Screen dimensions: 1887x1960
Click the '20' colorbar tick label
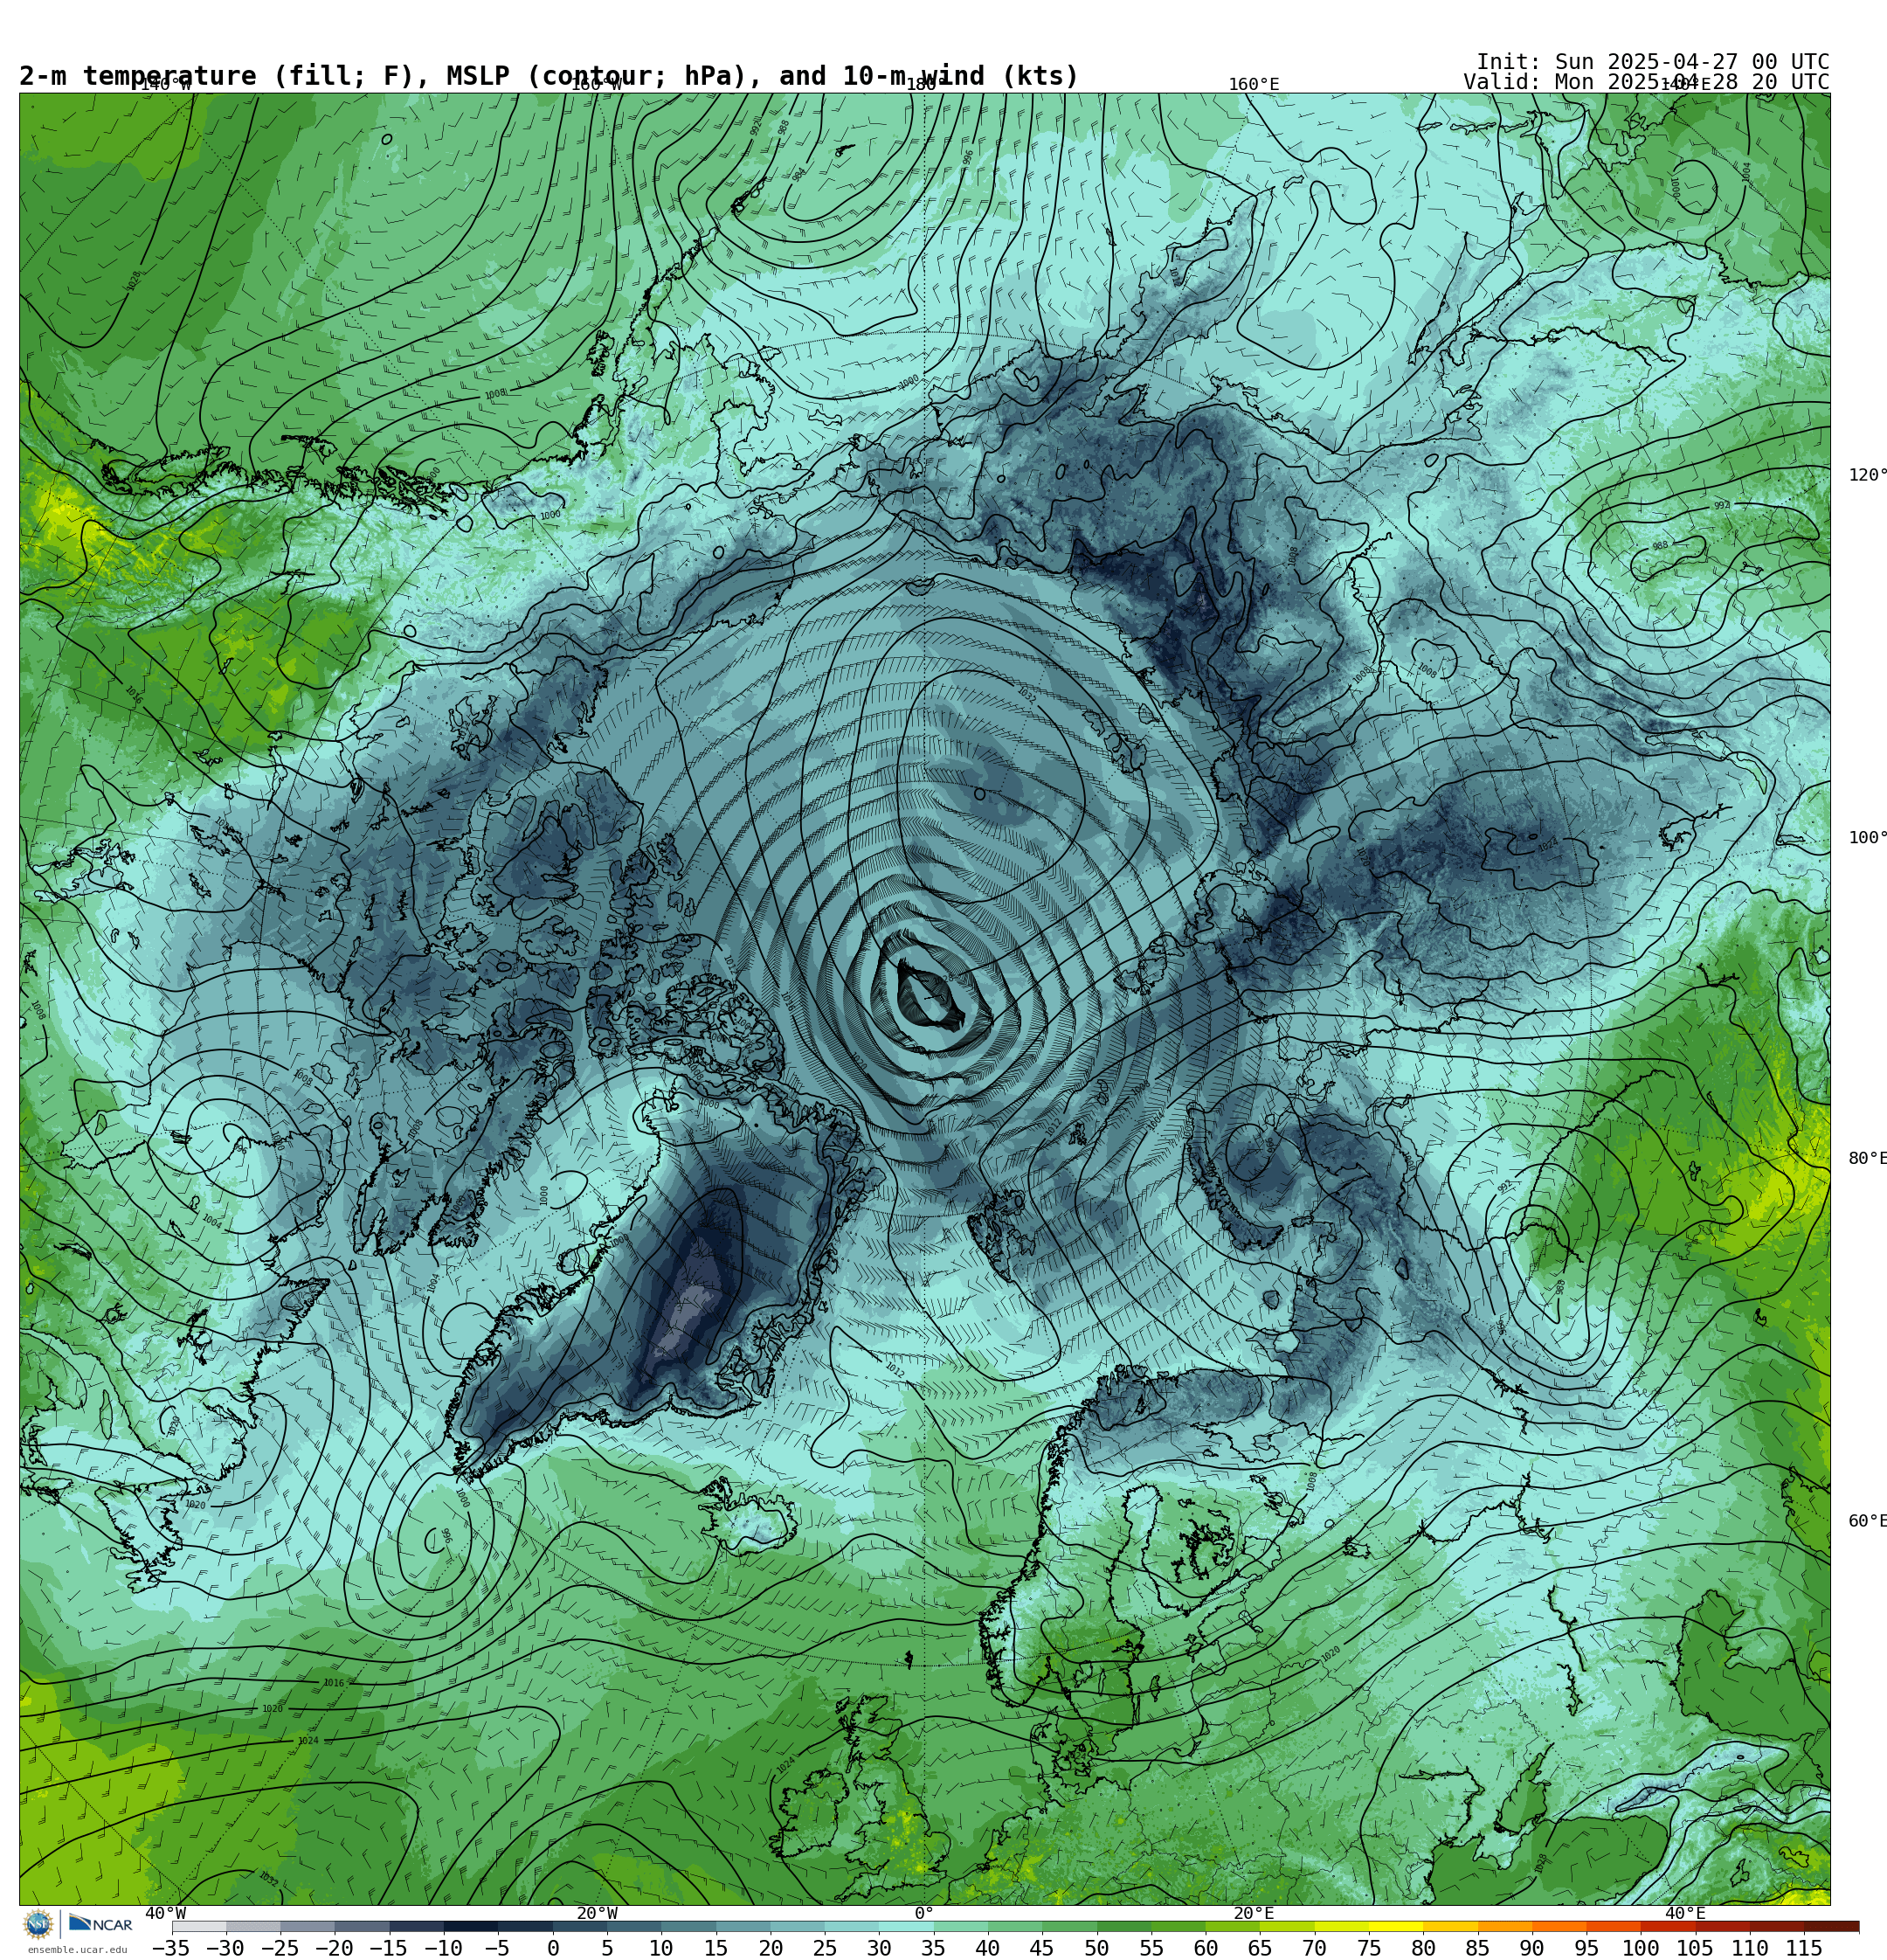[770, 1948]
